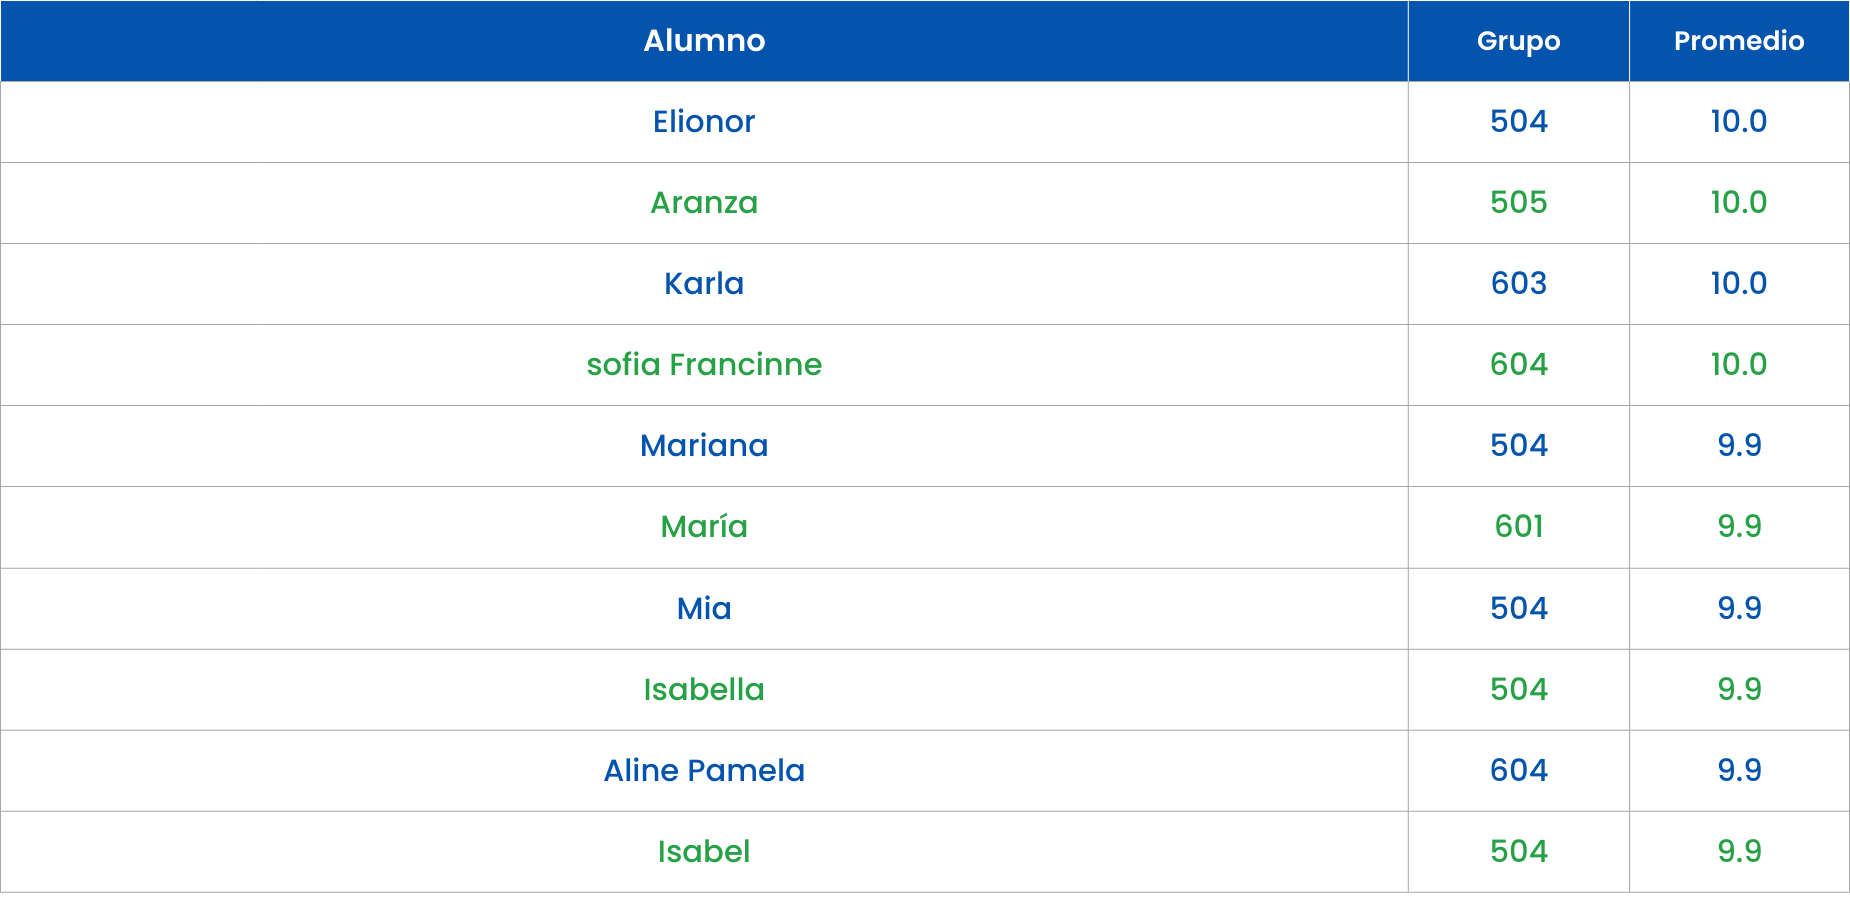Select the sofia Francinne name cell
The image size is (1850, 900).
tap(704, 365)
